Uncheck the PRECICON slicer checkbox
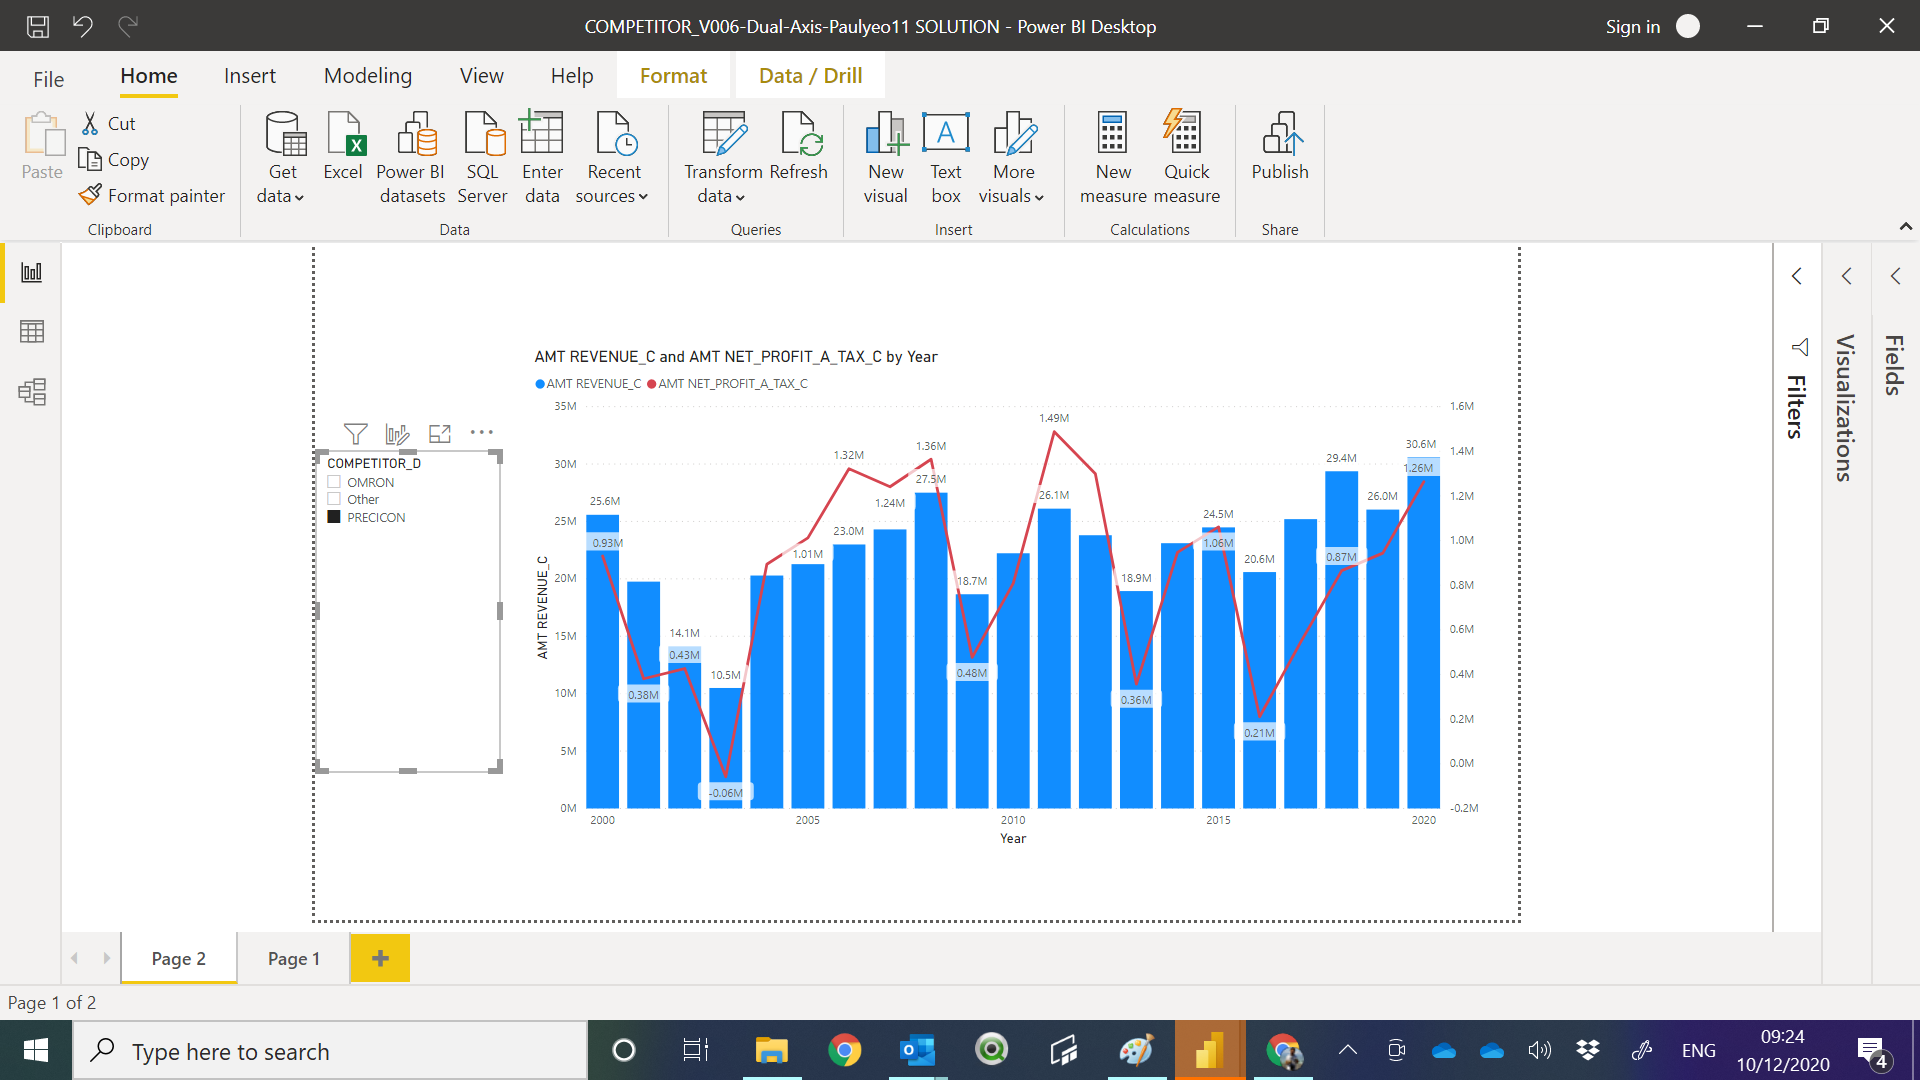 pos(334,517)
